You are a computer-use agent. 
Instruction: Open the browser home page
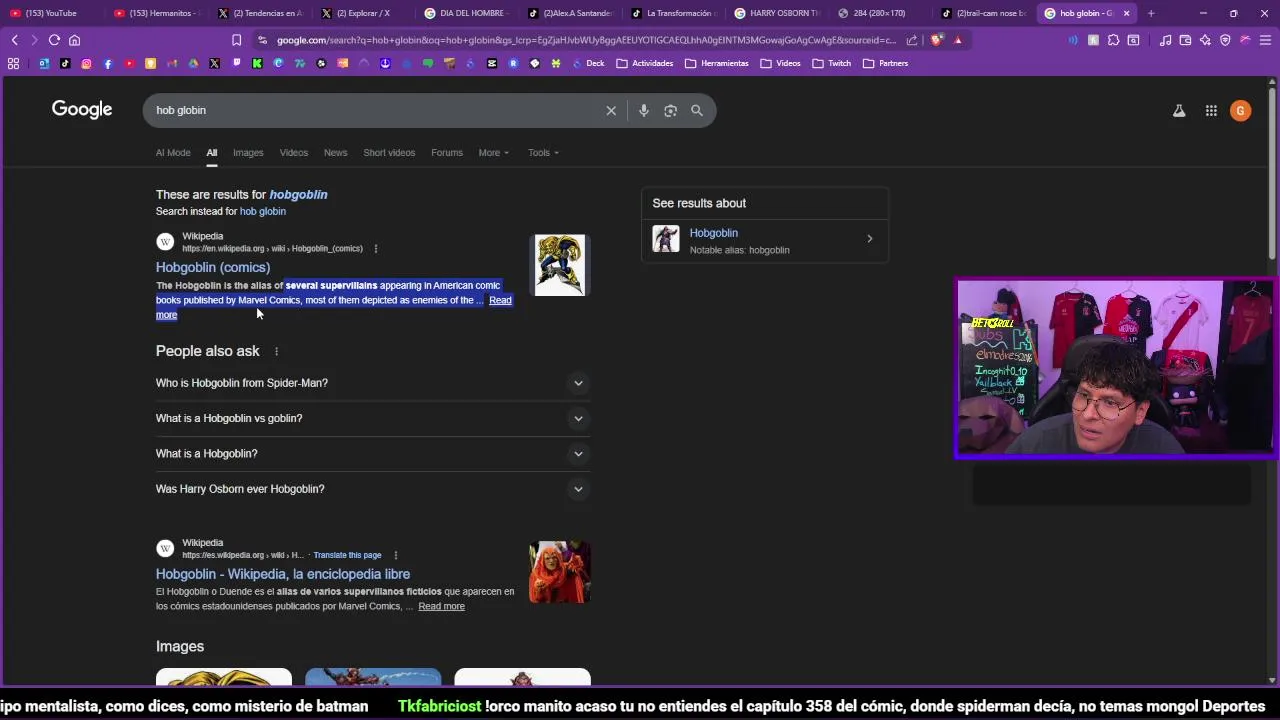tap(74, 40)
